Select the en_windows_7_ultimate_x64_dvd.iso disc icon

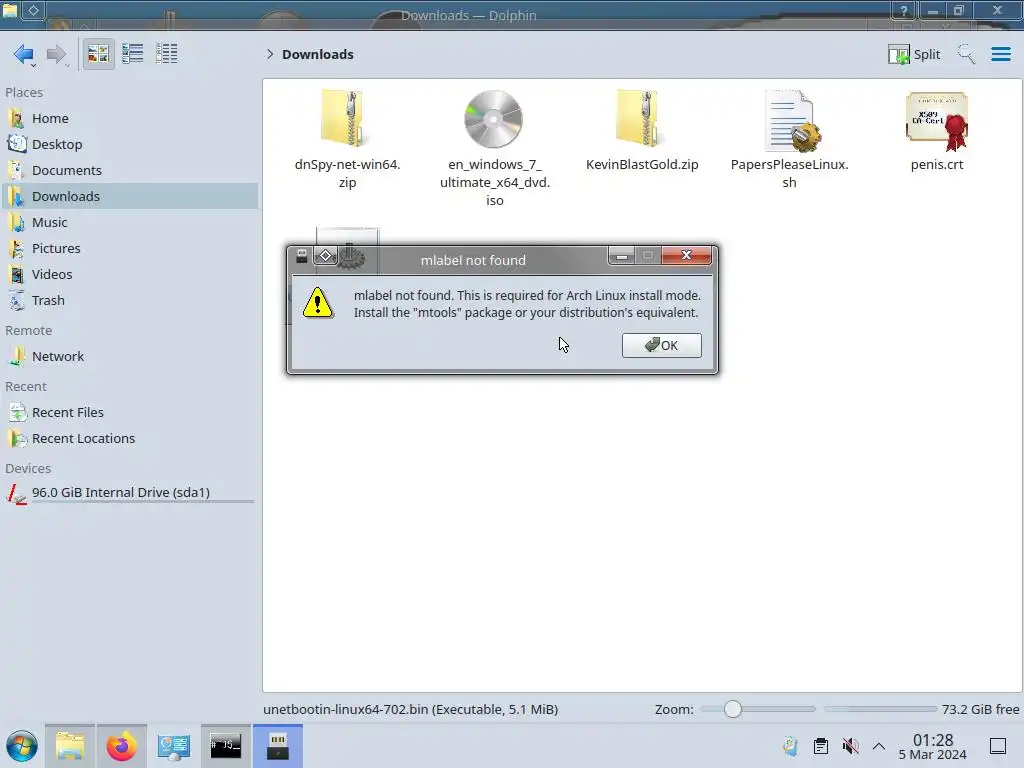(494, 119)
